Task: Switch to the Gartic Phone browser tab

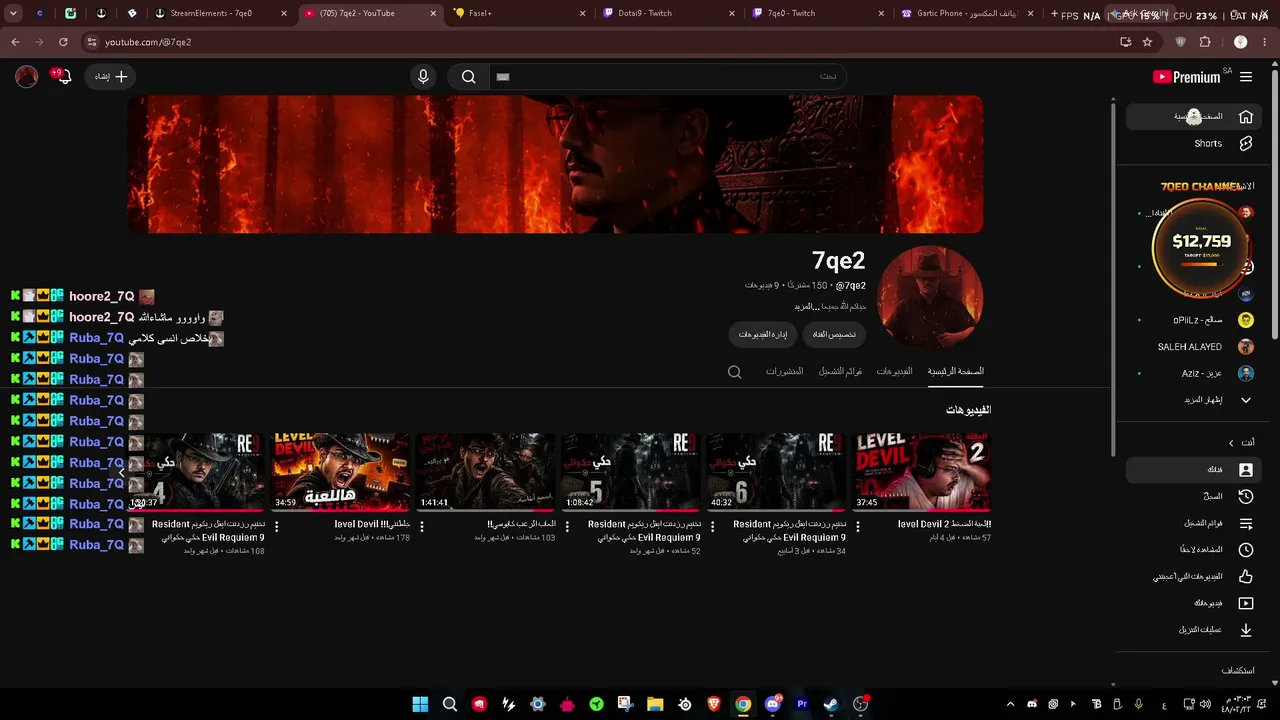Action: click(966, 14)
